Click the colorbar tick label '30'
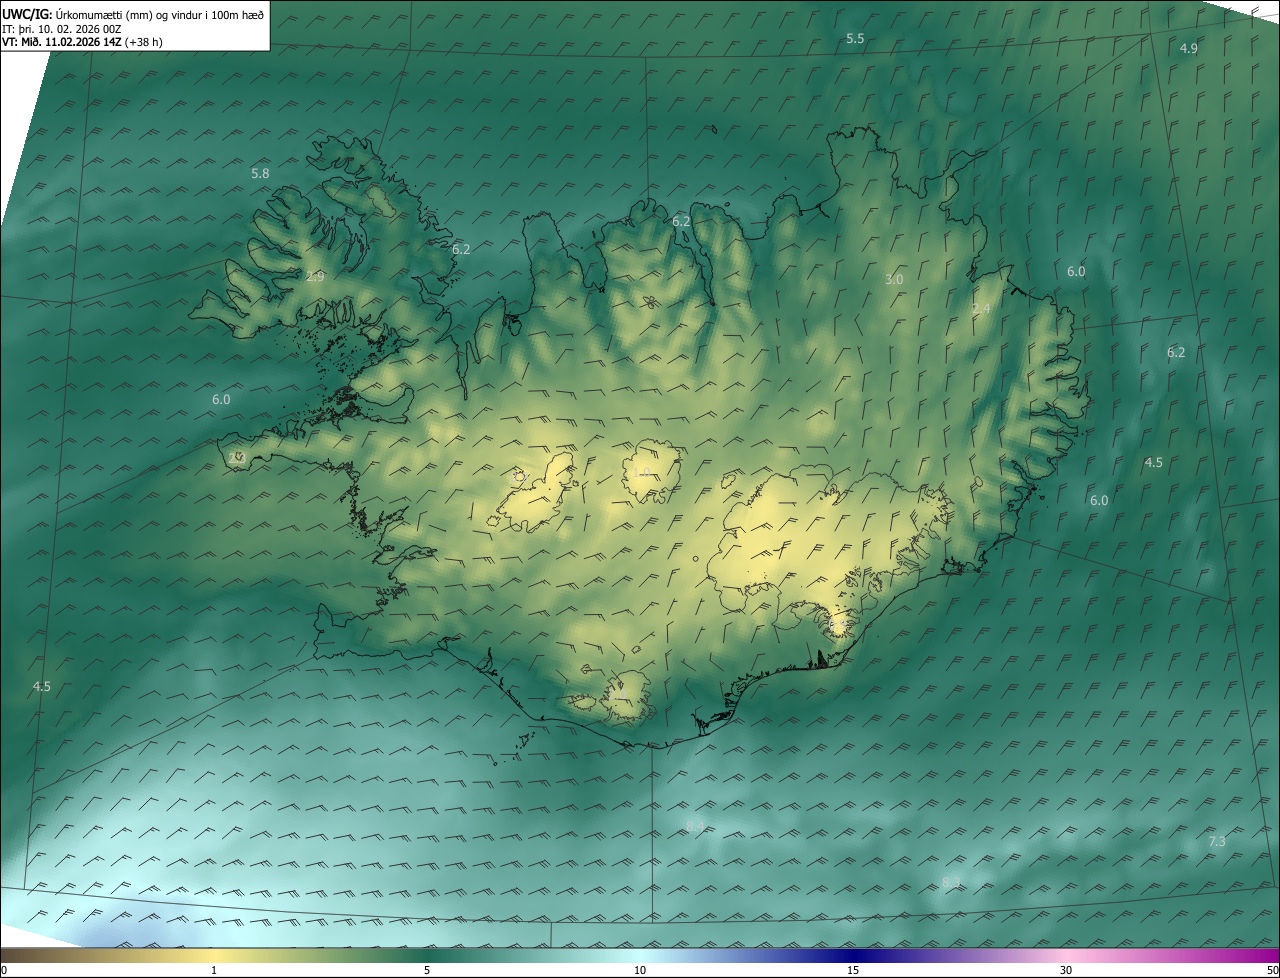 1066,970
